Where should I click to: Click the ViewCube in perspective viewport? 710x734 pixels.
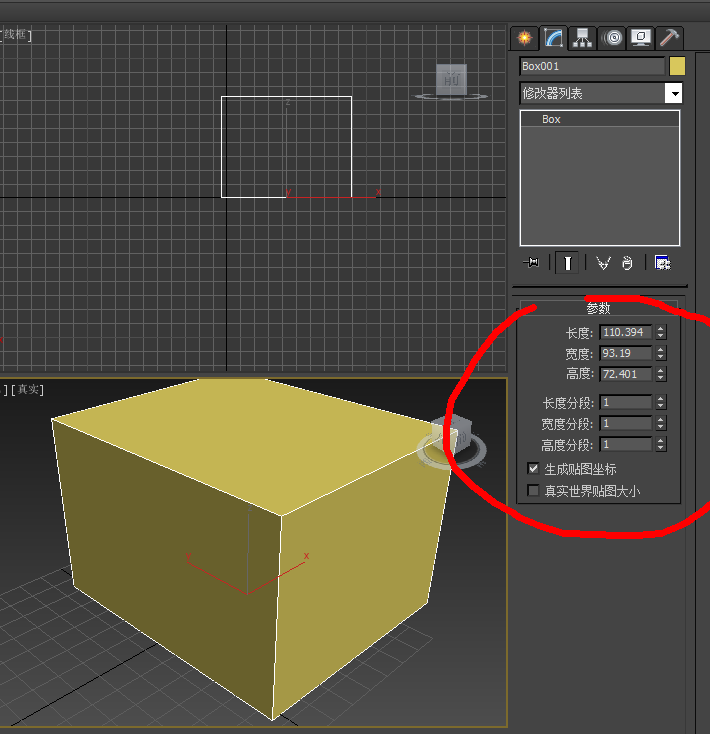[x=452, y=434]
